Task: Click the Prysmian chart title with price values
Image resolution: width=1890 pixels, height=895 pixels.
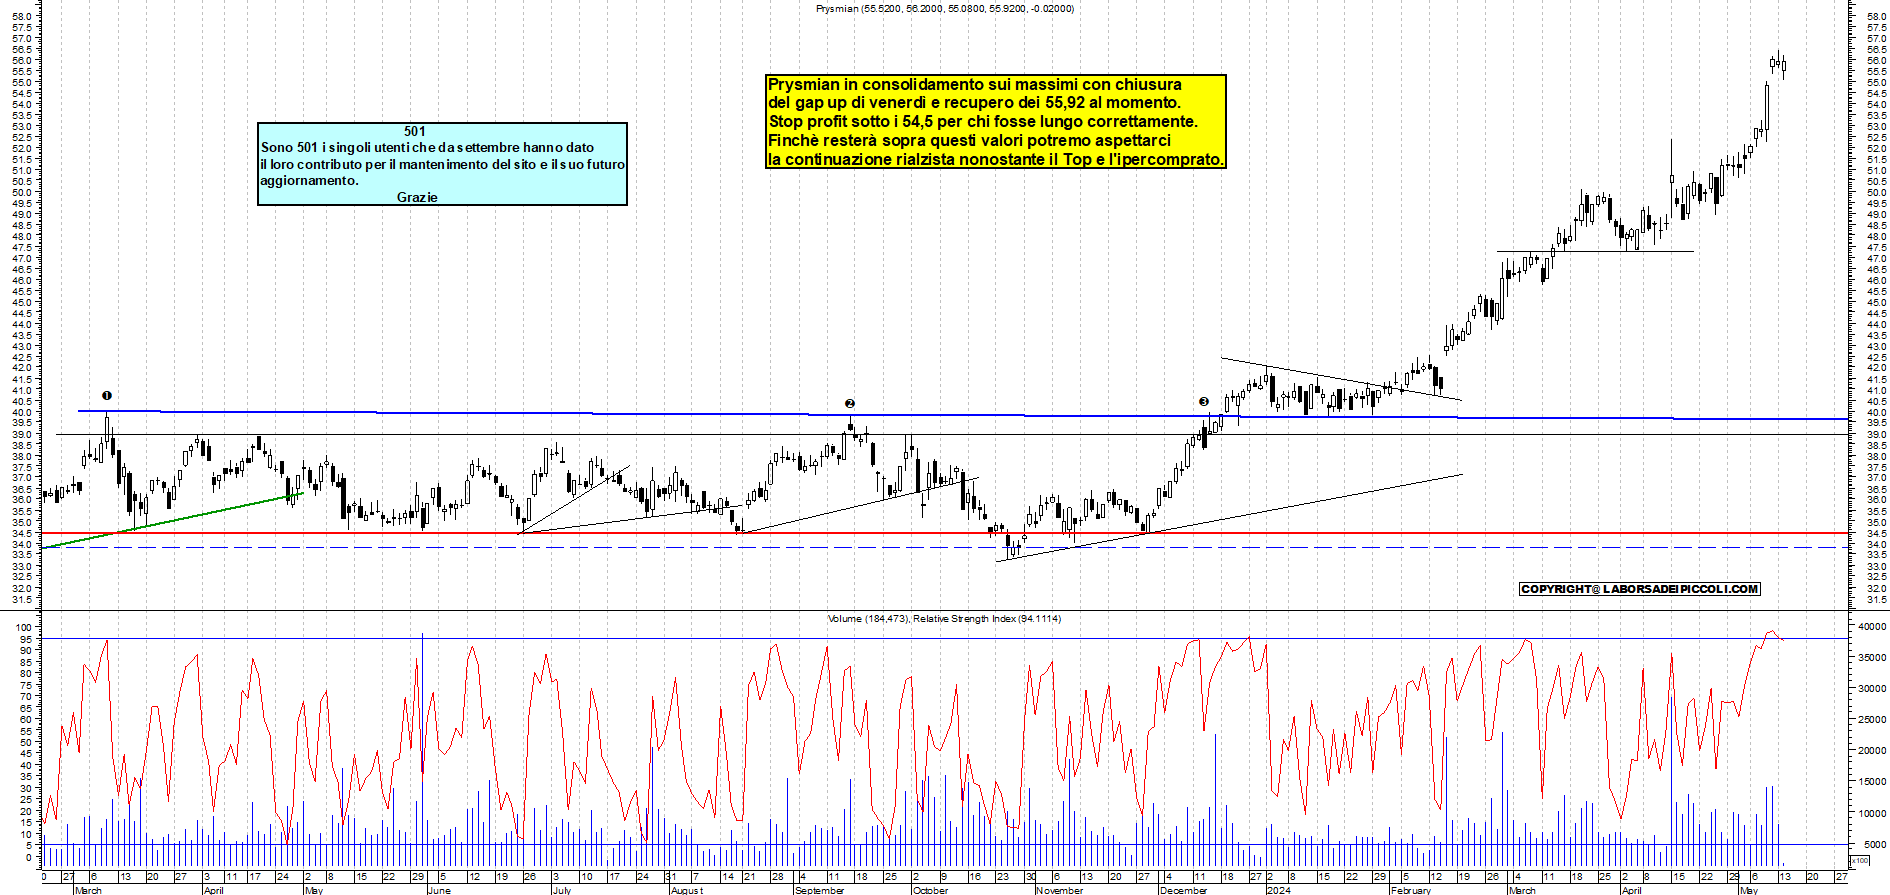Action: [945, 9]
